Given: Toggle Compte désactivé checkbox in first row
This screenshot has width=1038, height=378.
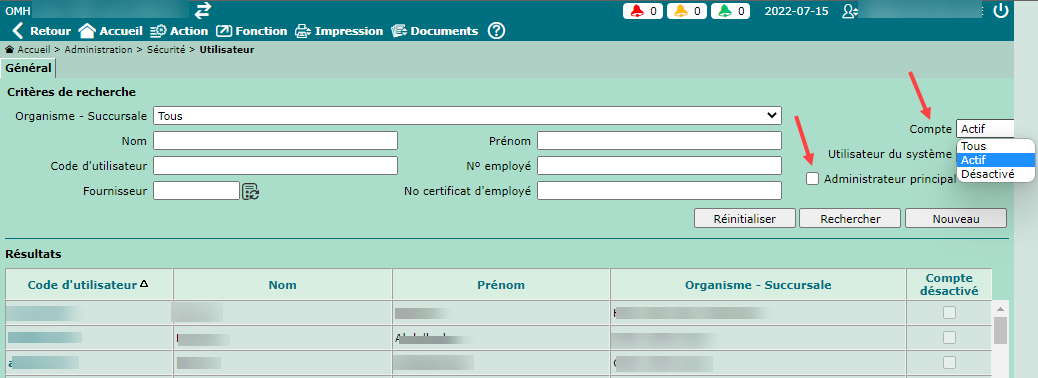Looking at the screenshot, I should 949,312.
